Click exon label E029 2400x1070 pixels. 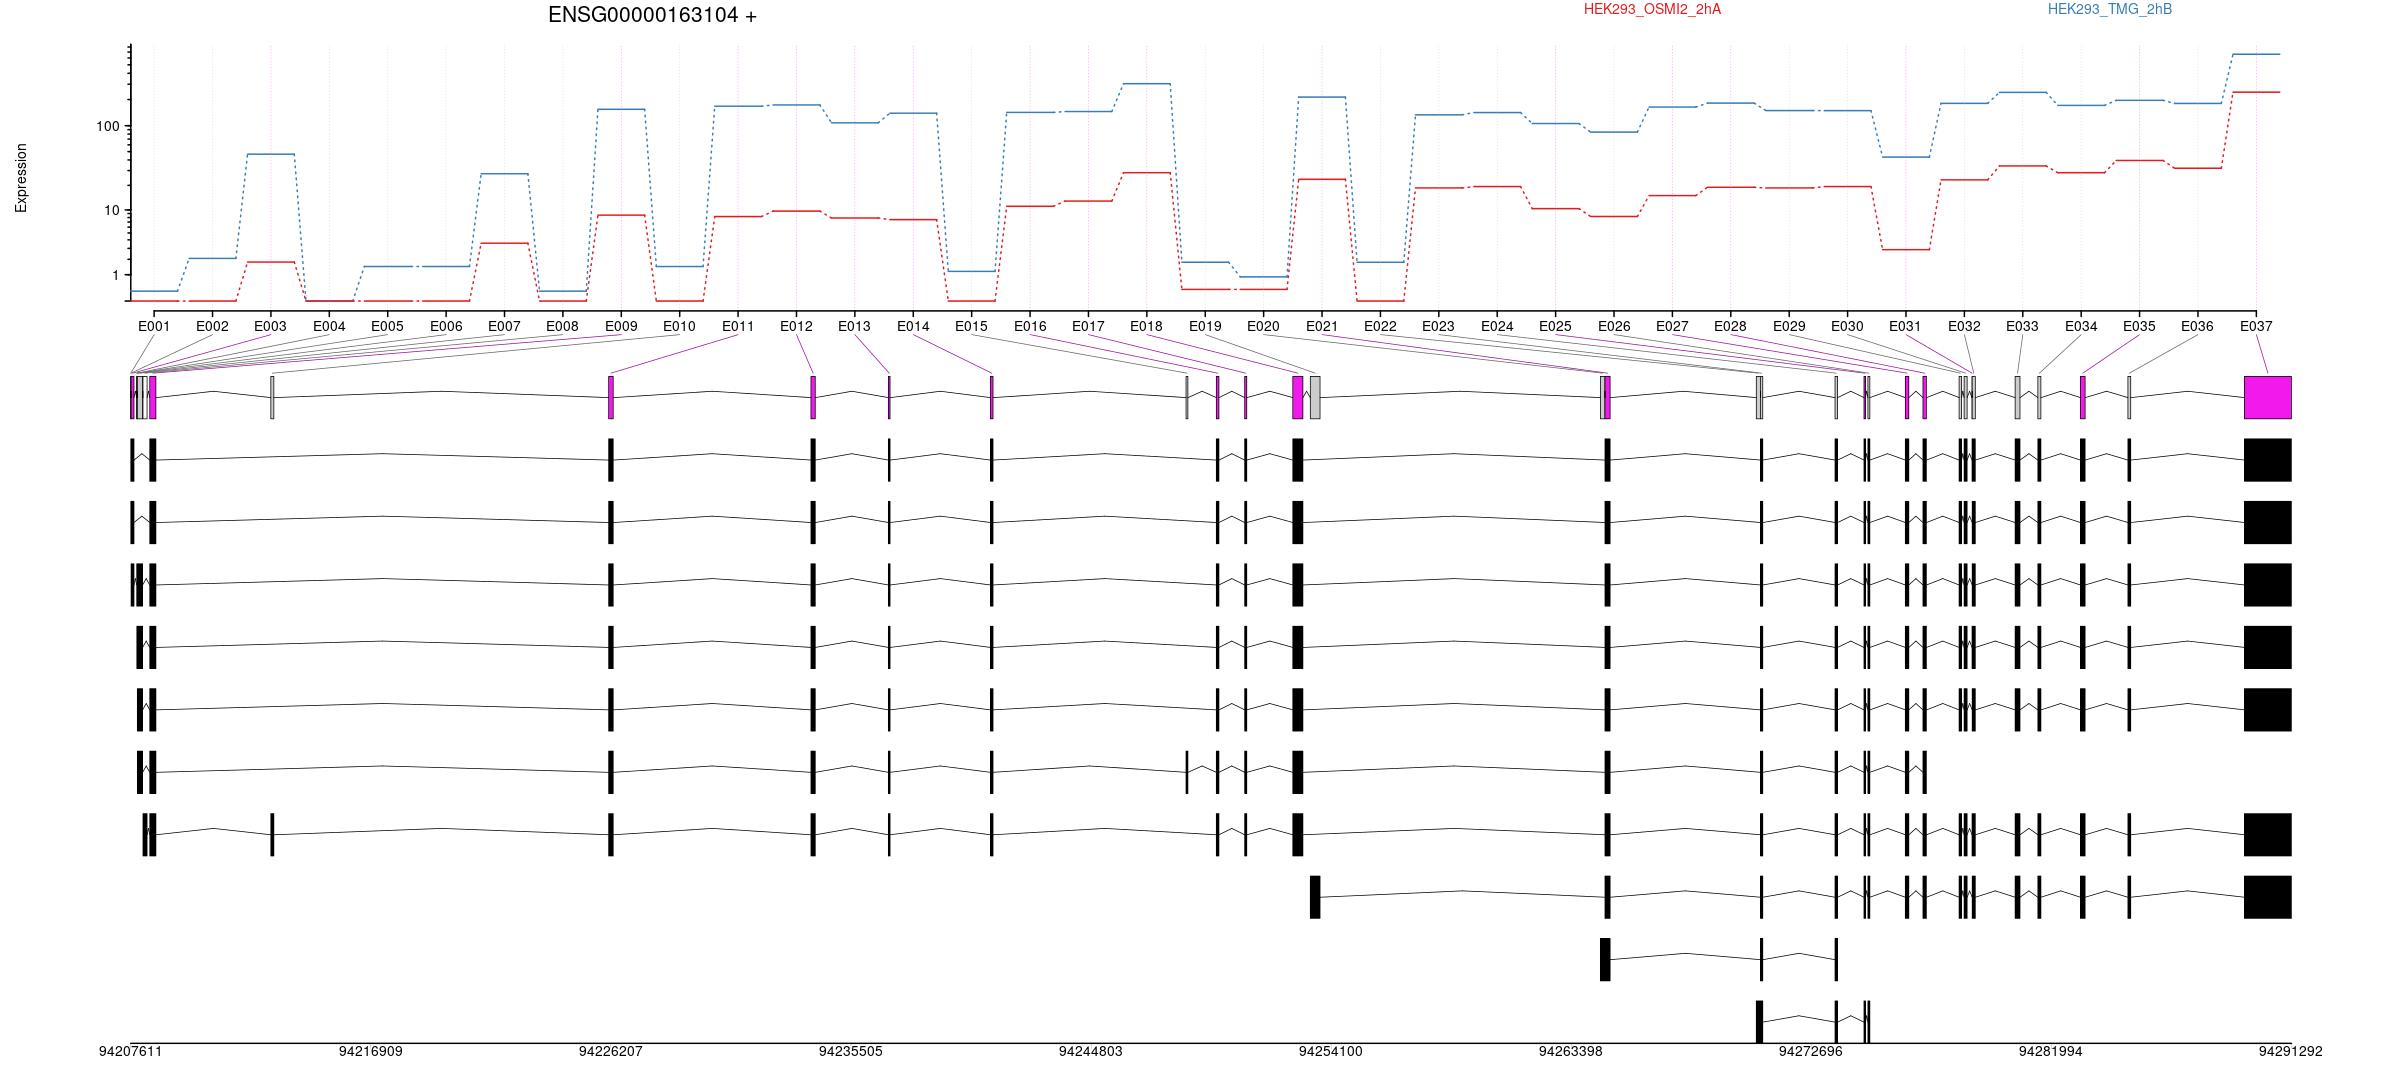click(x=1789, y=326)
